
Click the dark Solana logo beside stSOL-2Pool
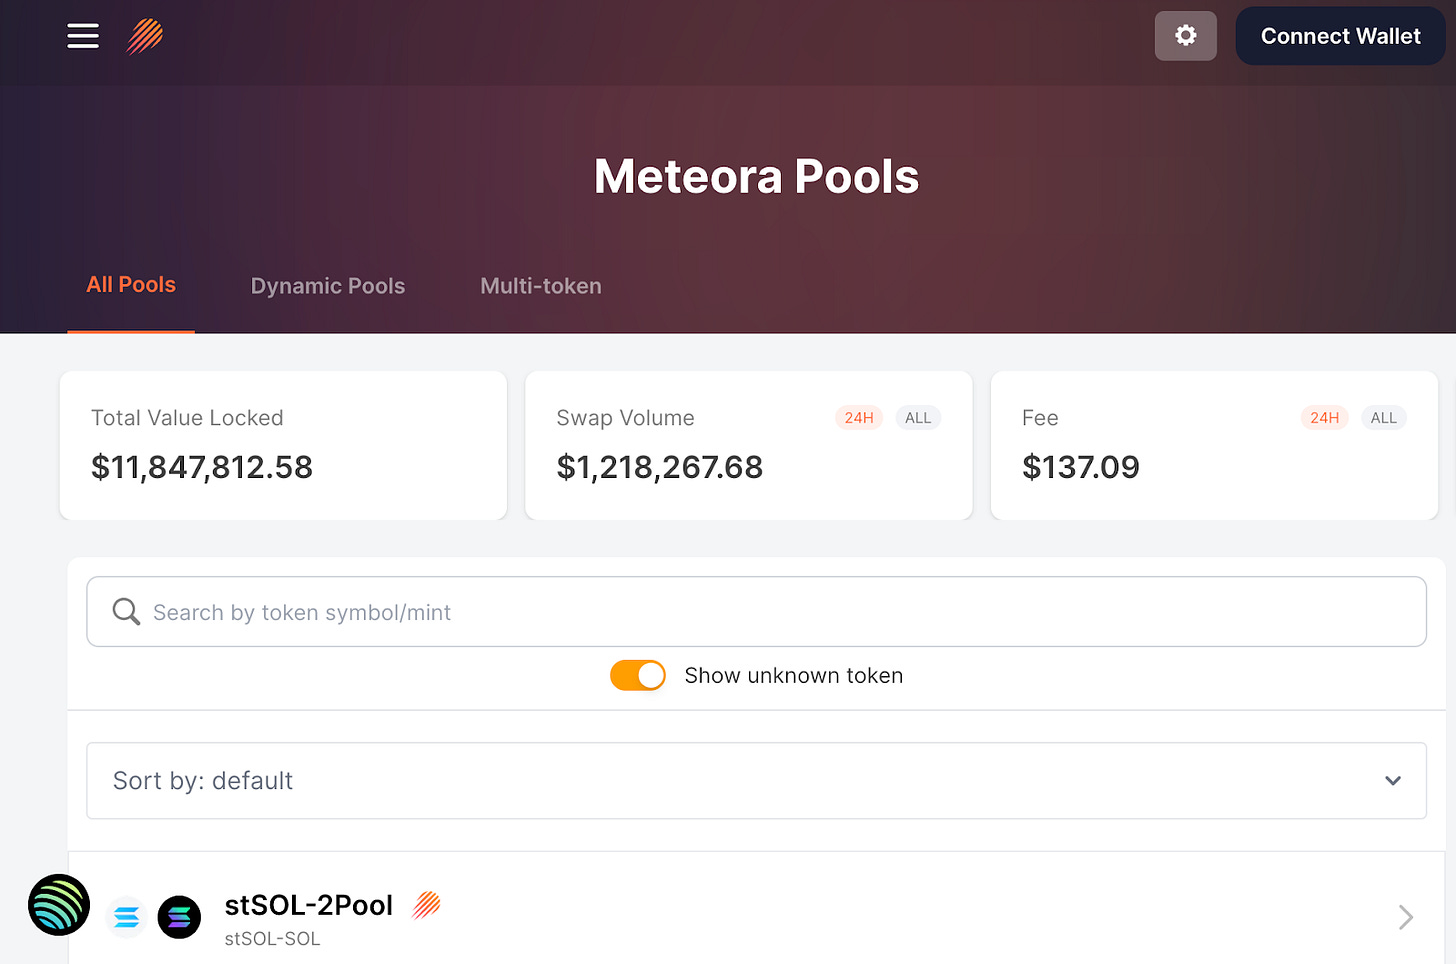pyautogui.click(x=179, y=917)
